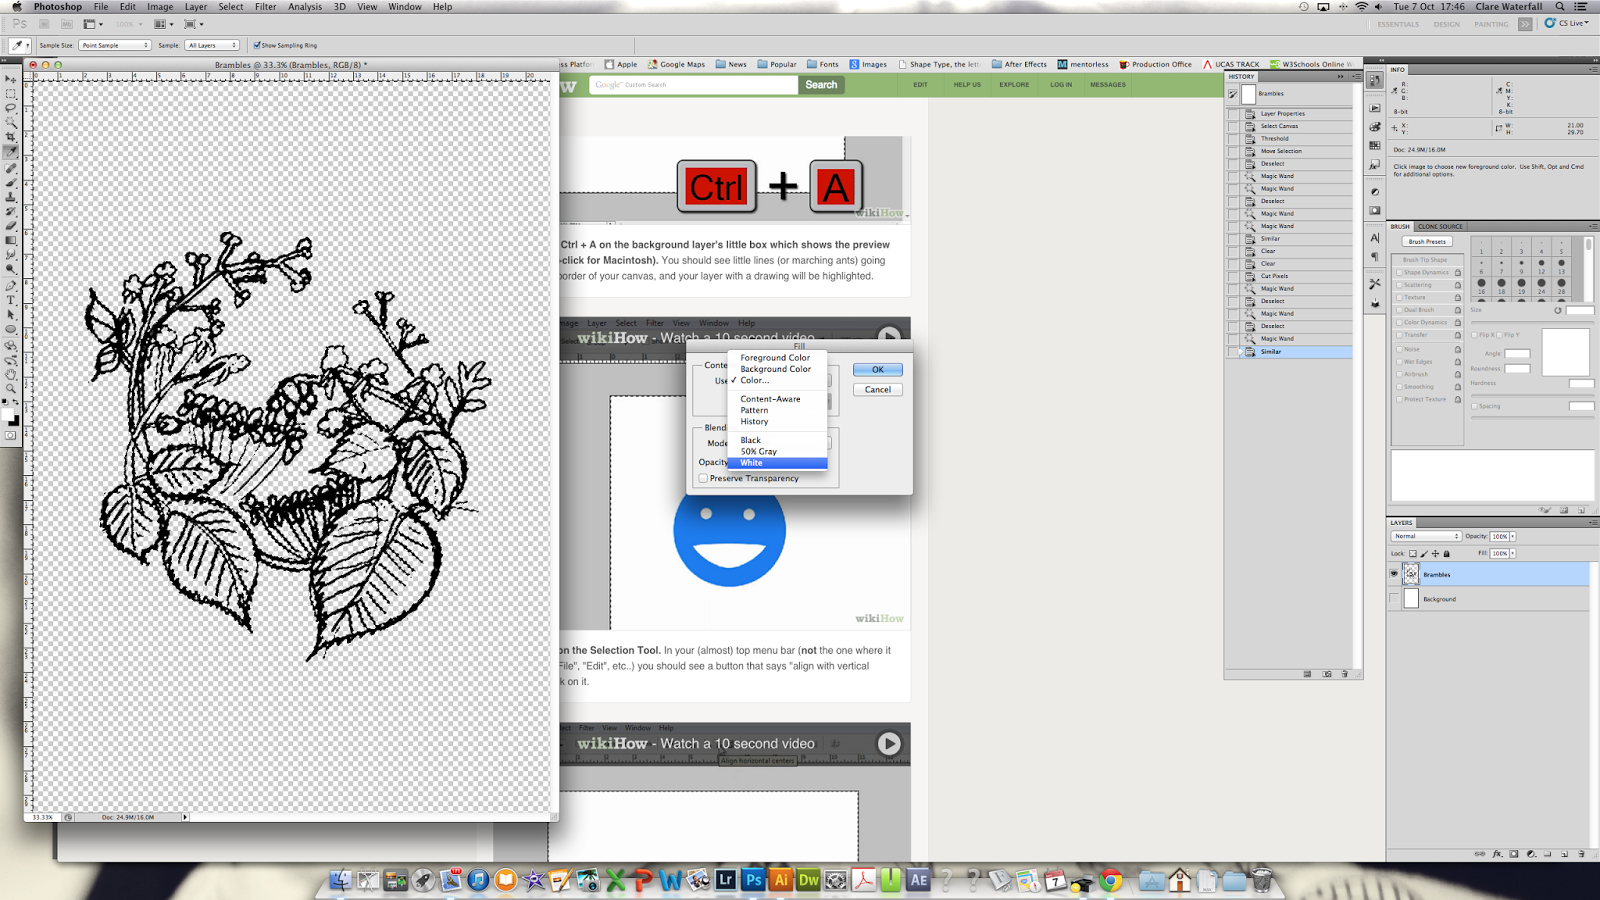1600x900 pixels.
Task: Select the Horizontal Type tool
Action: click(x=10, y=300)
